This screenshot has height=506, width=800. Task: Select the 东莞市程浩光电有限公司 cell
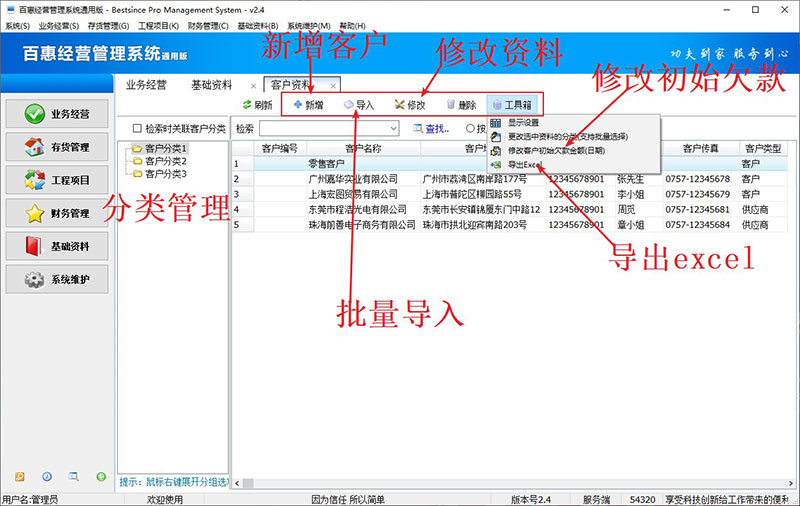(363, 210)
